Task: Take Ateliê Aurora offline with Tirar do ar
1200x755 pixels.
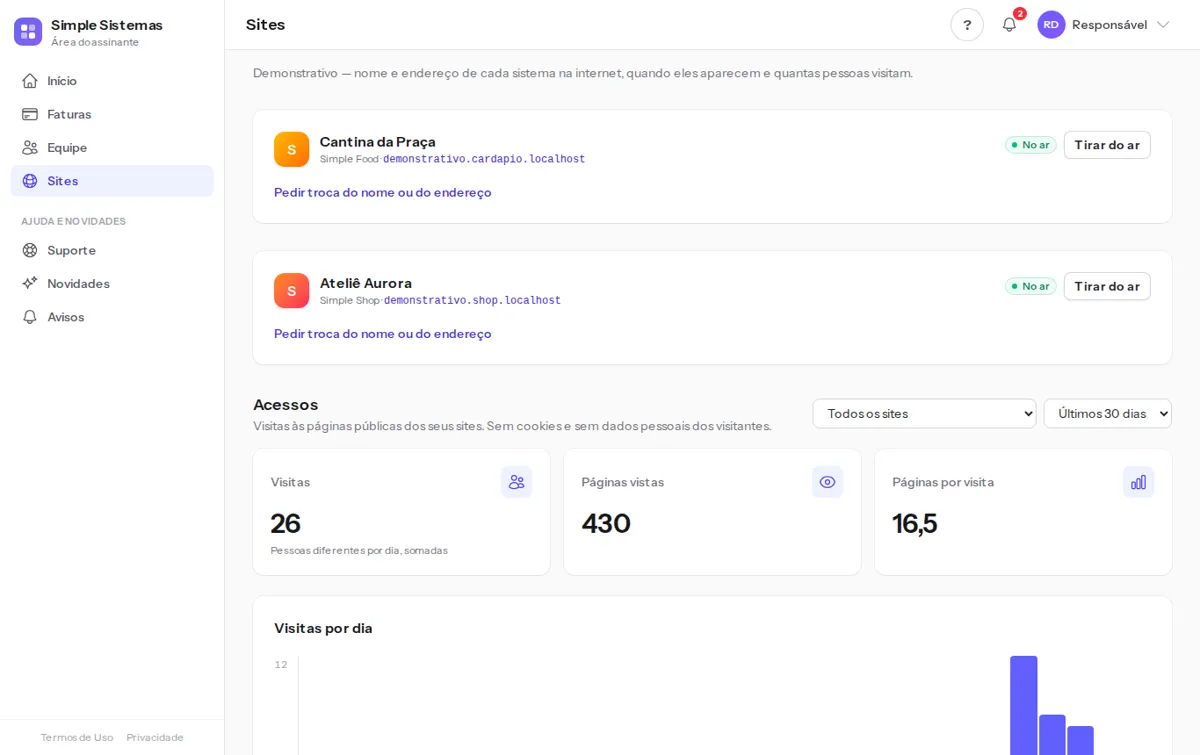Action: pyautogui.click(x=1107, y=286)
